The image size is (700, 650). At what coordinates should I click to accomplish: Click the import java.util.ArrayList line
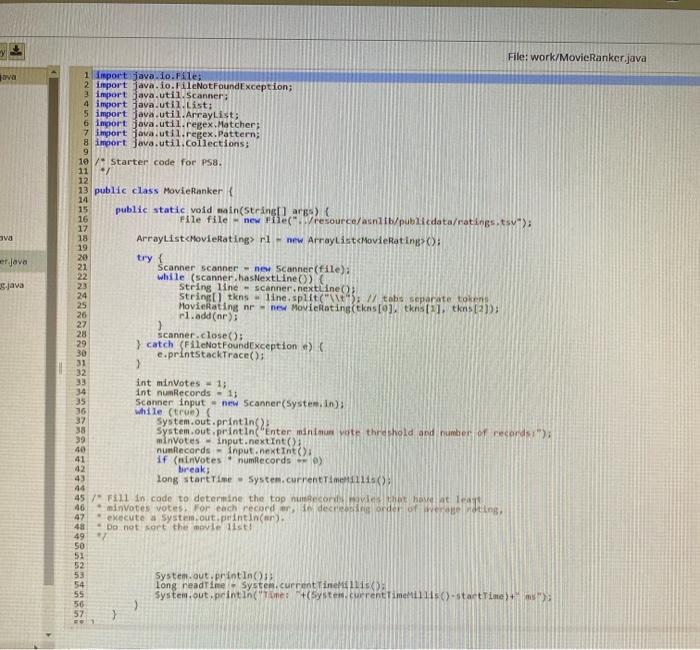click(x=167, y=115)
